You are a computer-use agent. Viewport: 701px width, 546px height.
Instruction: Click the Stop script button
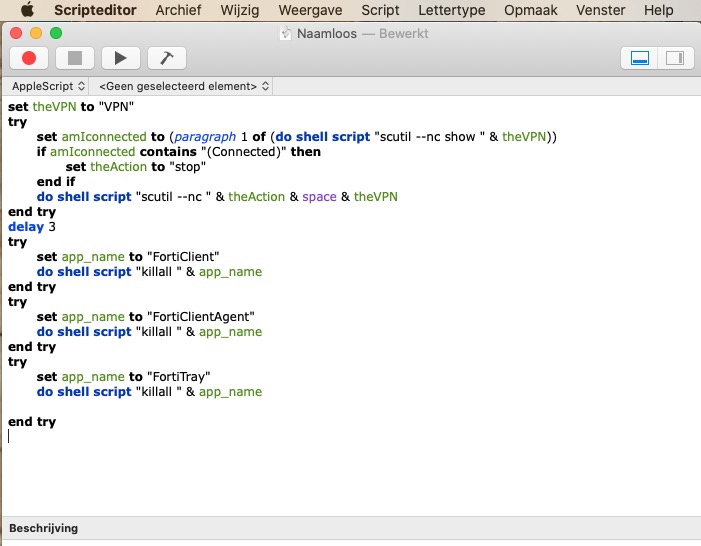point(75,58)
